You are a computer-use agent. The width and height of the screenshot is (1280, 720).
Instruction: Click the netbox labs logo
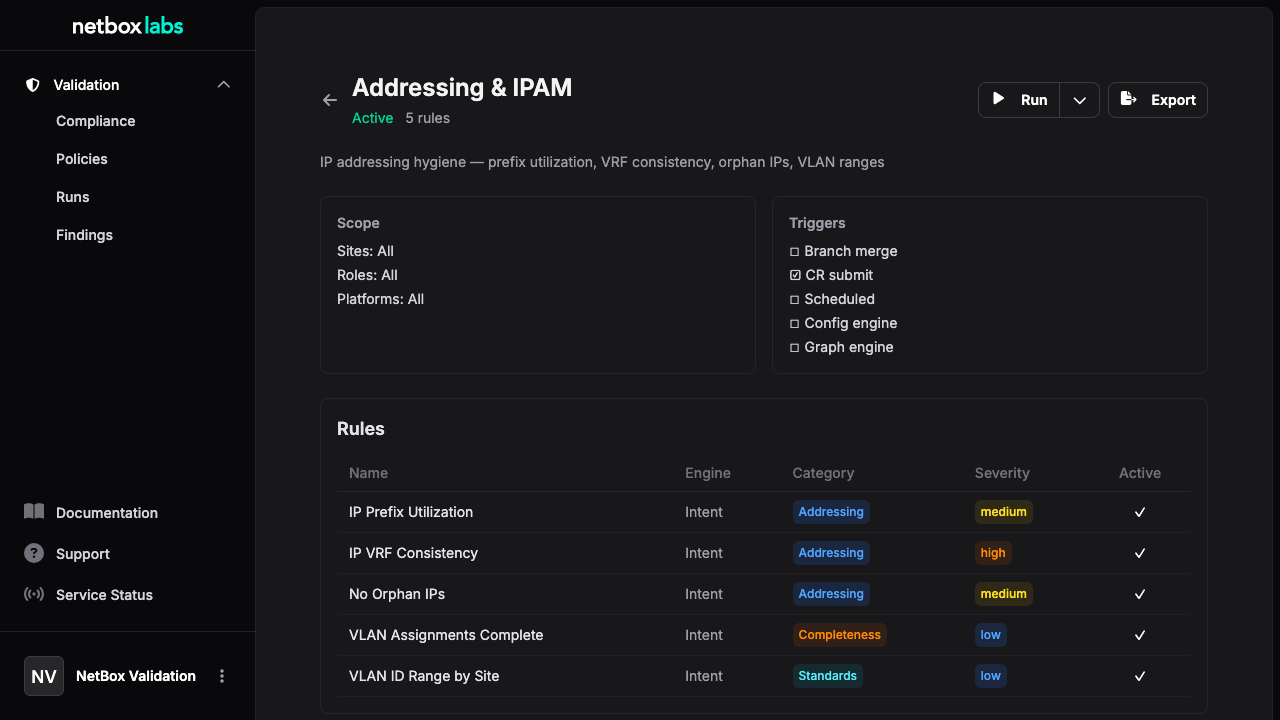pyautogui.click(x=128, y=26)
